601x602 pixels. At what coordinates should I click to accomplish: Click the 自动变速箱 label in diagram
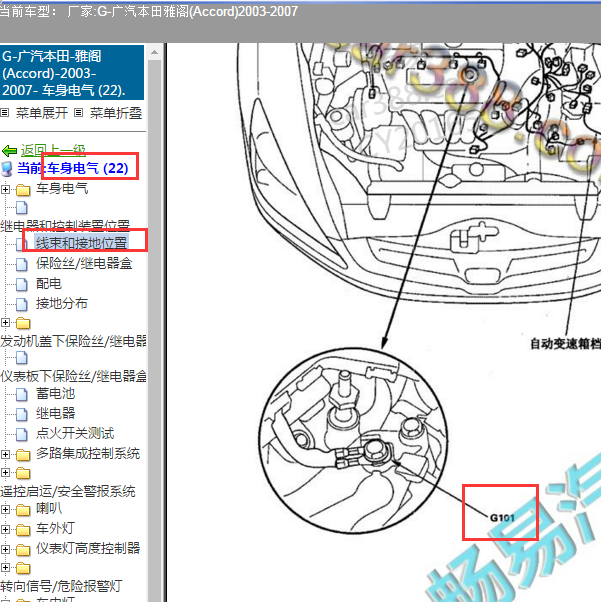[x=565, y=343]
